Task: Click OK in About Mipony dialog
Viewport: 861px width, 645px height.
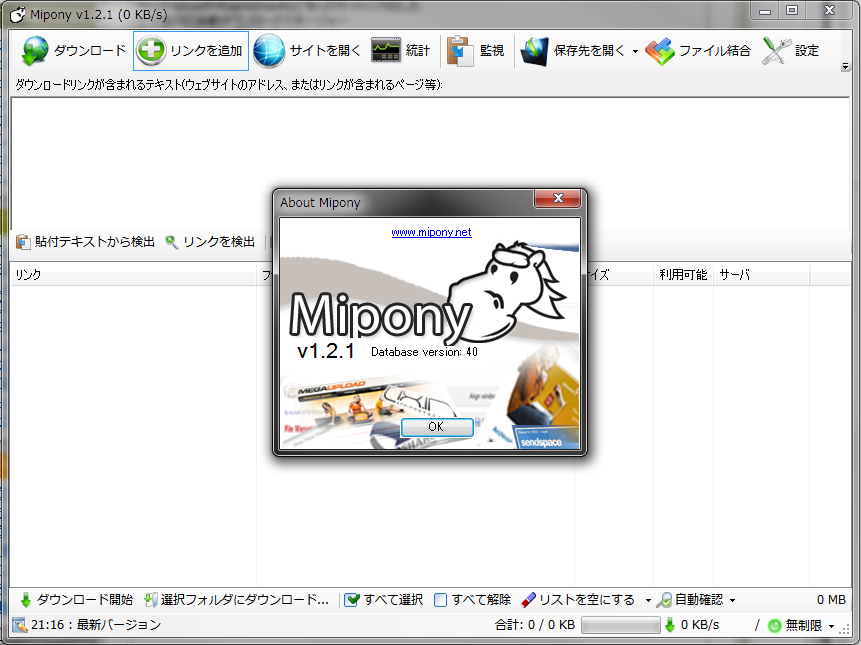Action: point(437,427)
